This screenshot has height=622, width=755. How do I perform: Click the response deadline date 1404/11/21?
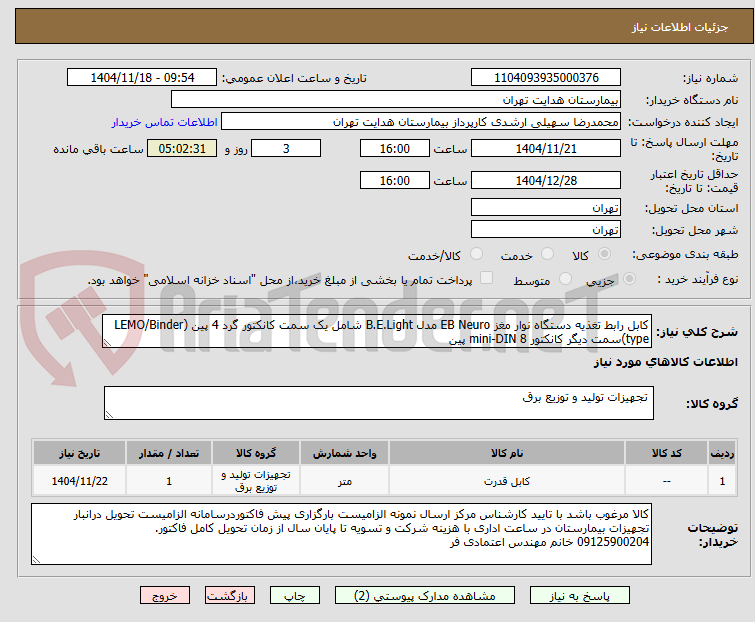tap(546, 148)
